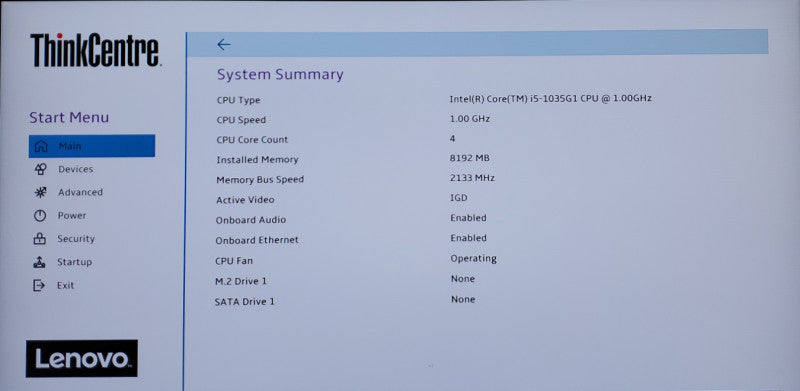This screenshot has width=800, height=391.
Task: Click the Startup boot icon
Action: pyautogui.click(x=39, y=262)
